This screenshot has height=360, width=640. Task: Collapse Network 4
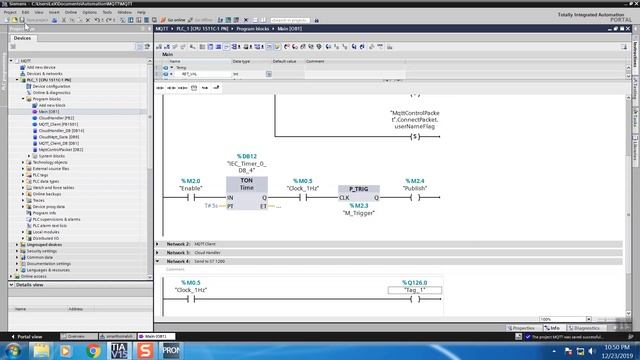click(158, 261)
